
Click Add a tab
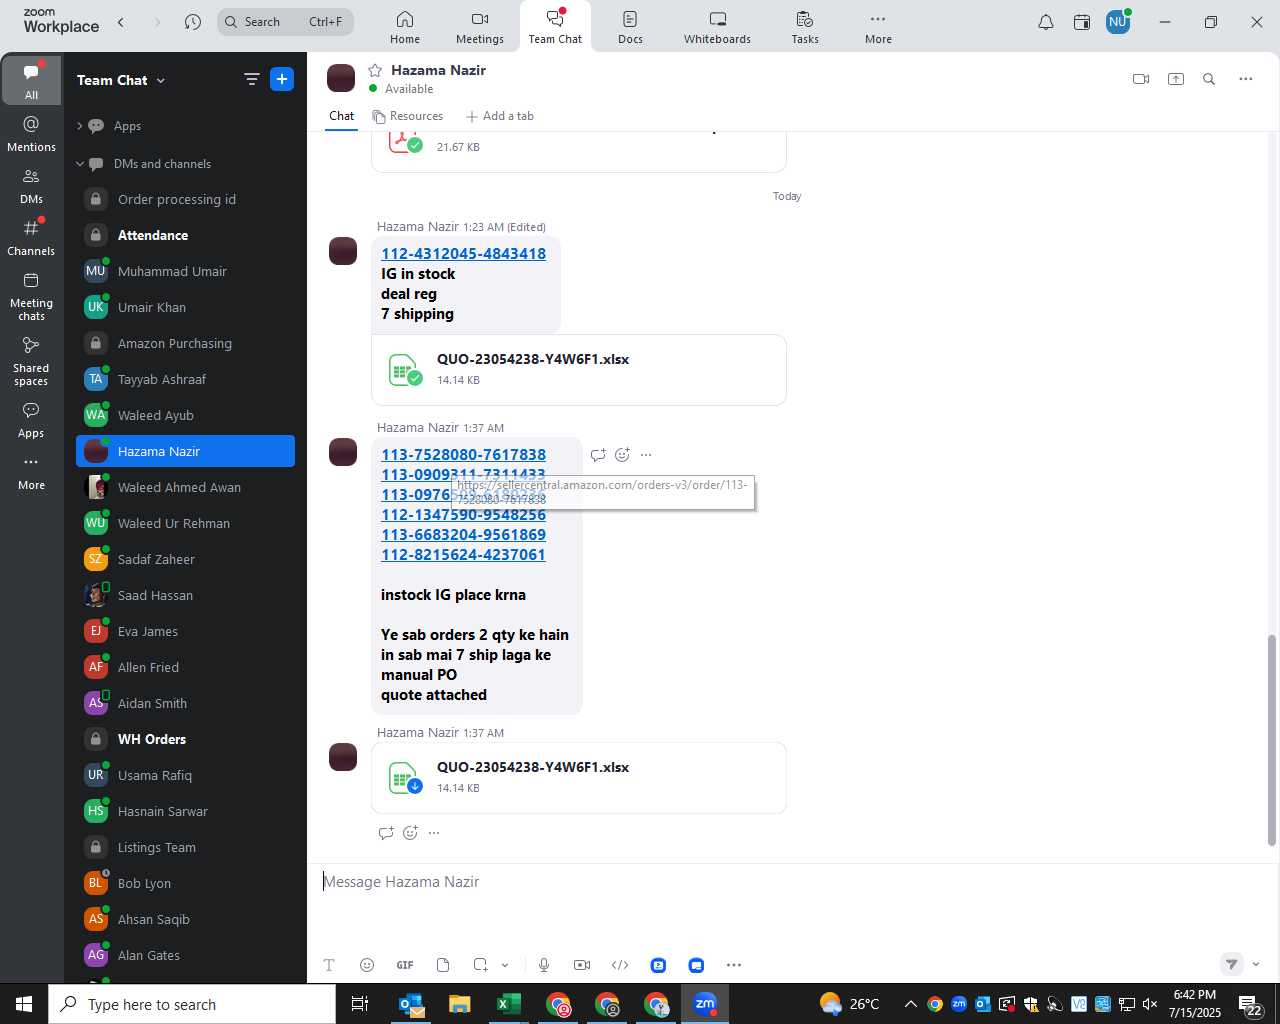pyautogui.click(x=500, y=116)
